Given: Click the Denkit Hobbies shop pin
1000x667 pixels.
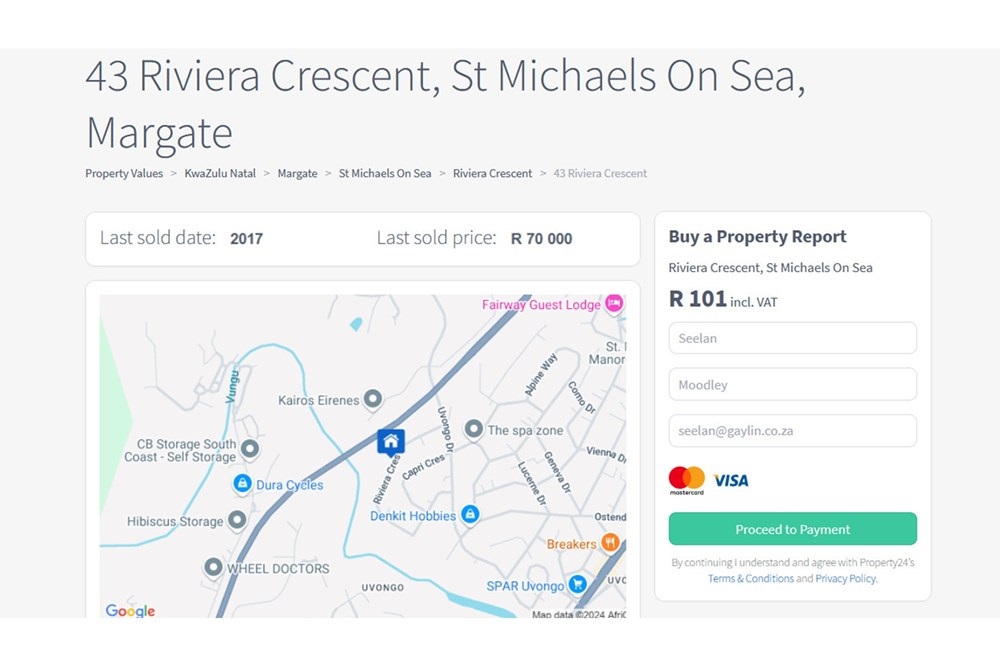Looking at the screenshot, I should click(470, 515).
